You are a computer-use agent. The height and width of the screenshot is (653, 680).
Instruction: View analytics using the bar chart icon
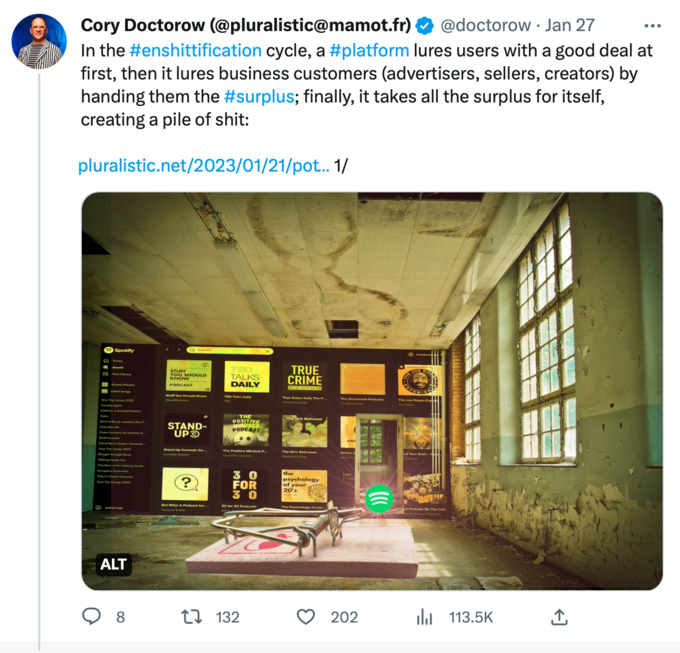[424, 616]
